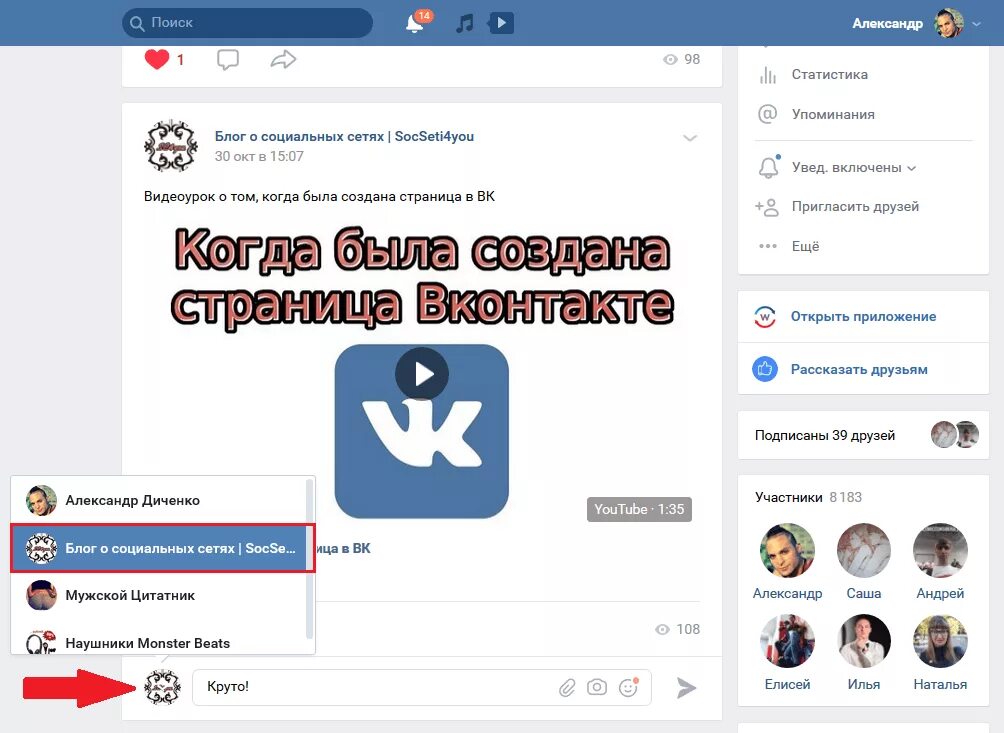Unlike the post by clicking the red heart
Image resolution: width=1004 pixels, height=733 pixels.
point(156,58)
